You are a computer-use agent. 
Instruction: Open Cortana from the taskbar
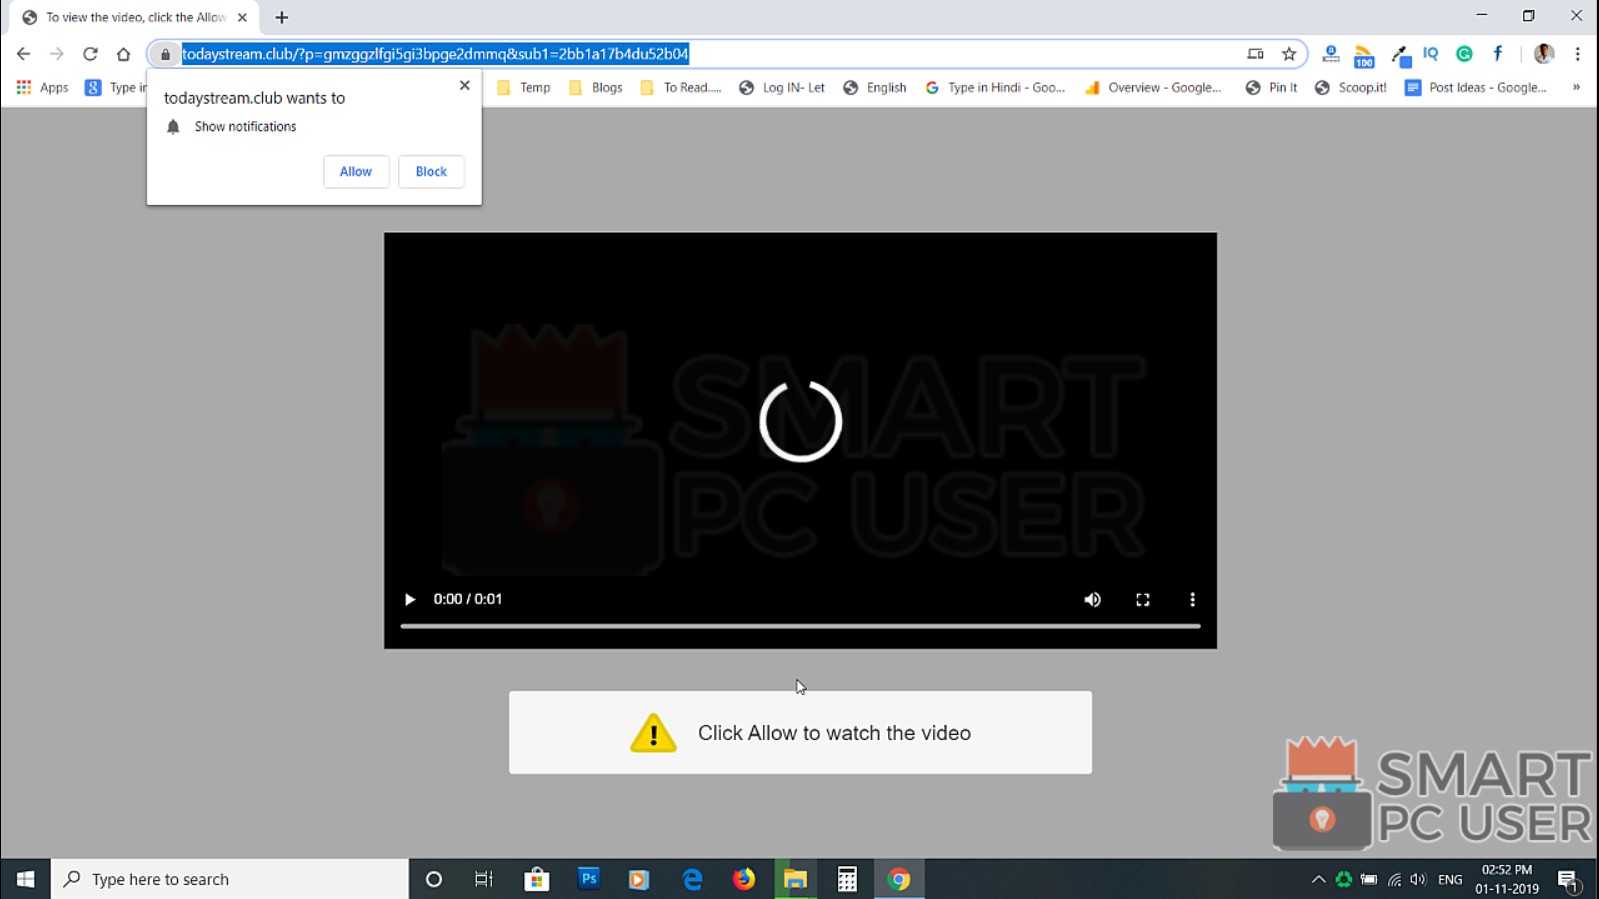click(433, 879)
